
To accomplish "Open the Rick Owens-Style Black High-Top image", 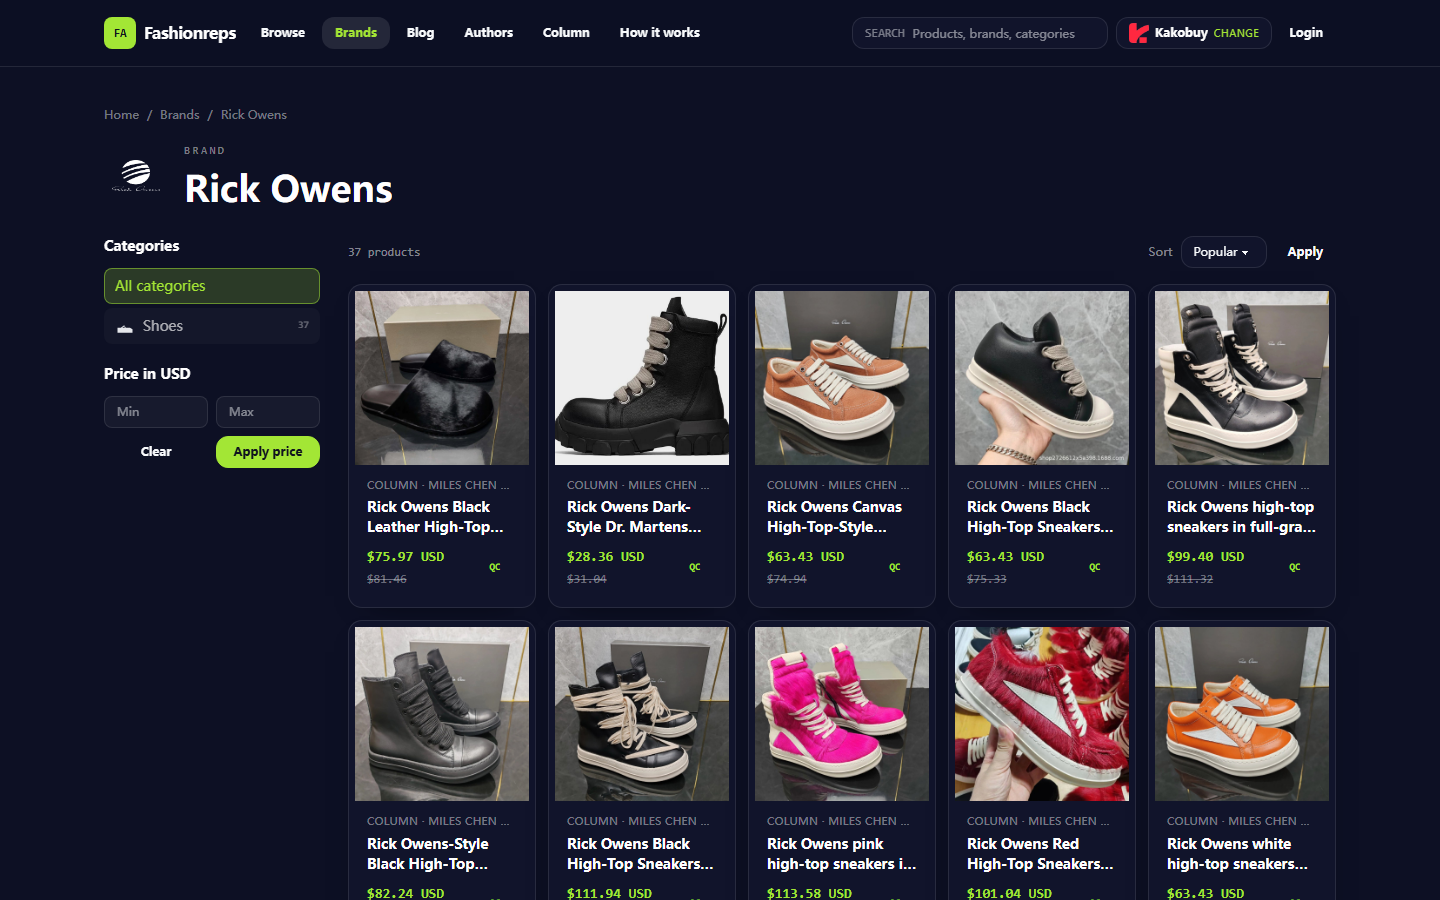I will (x=442, y=714).
